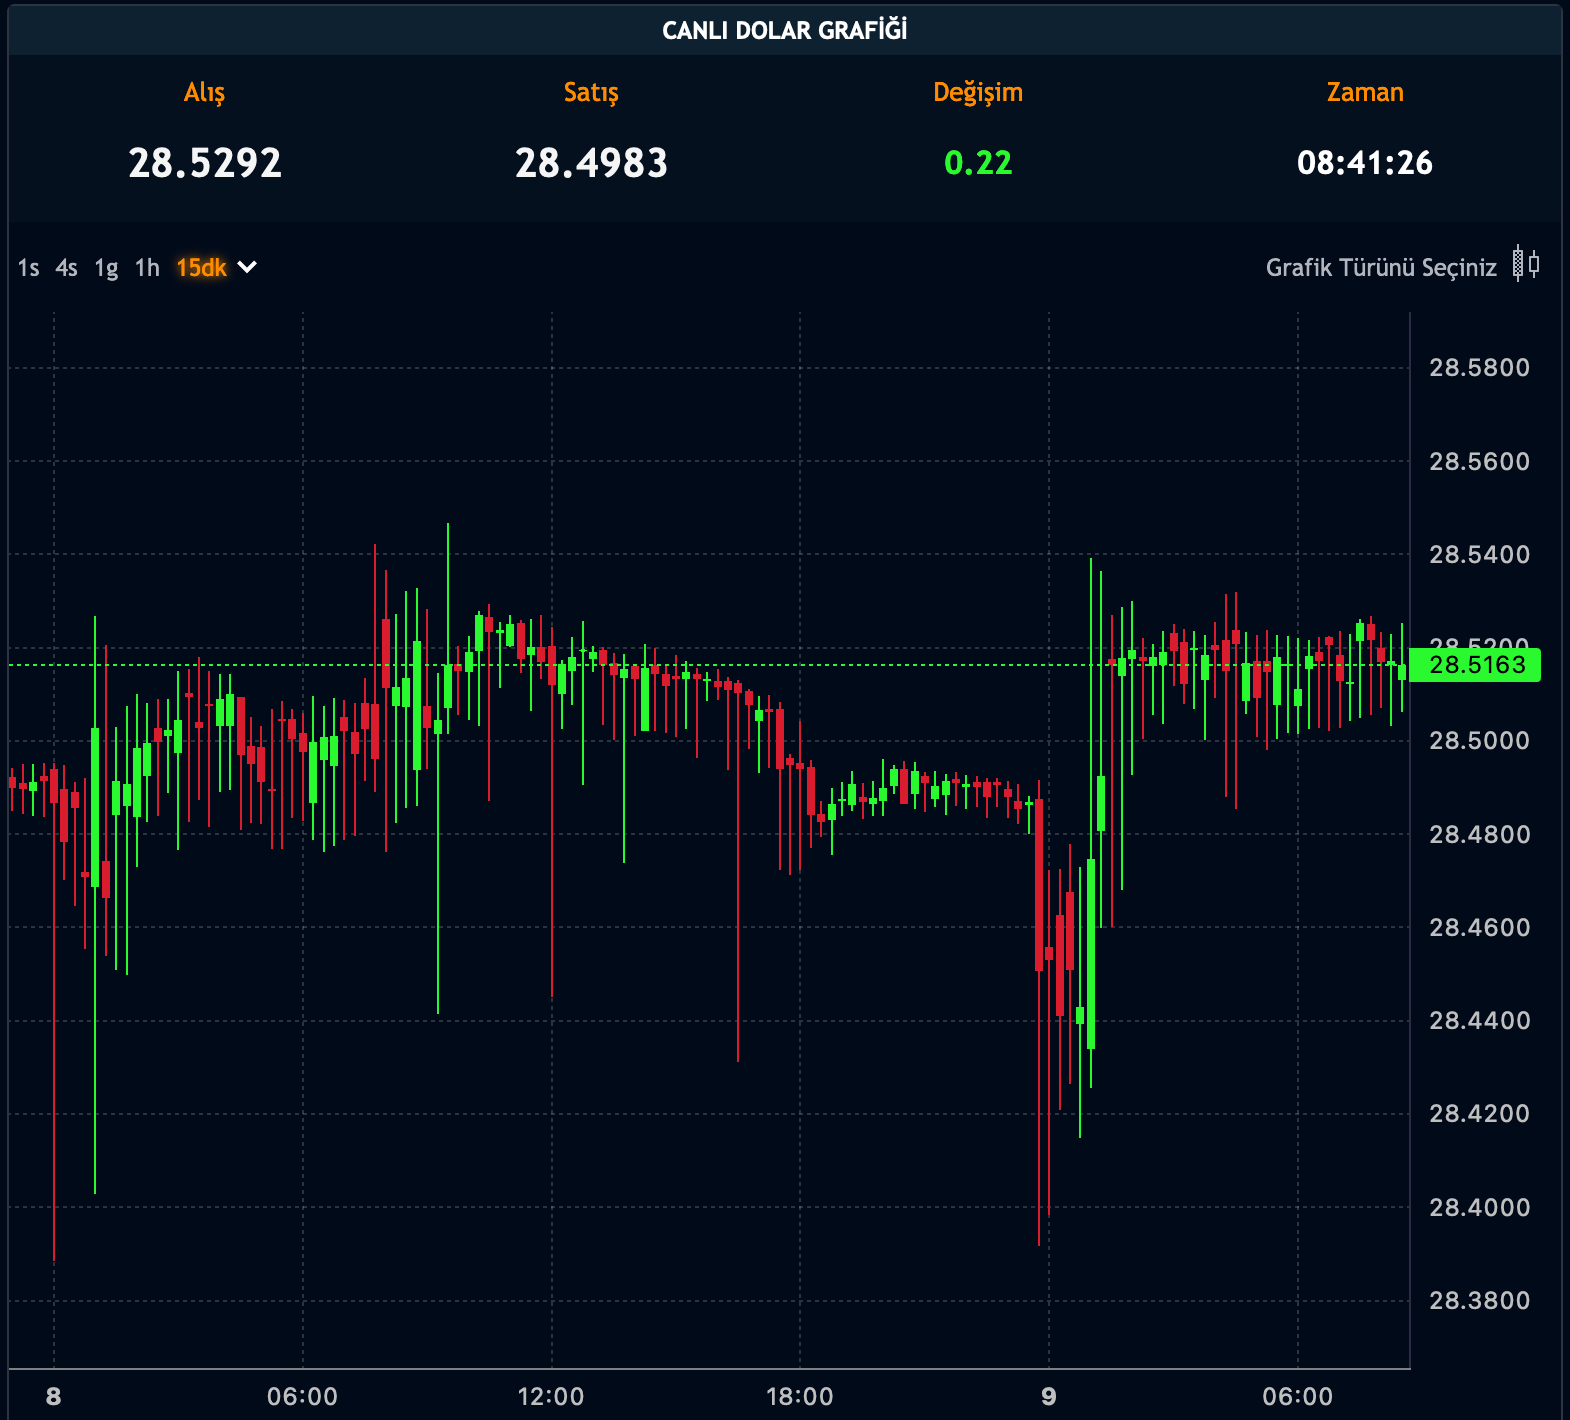The width and height of the screenshot is (1570, 1420).
Task: Open the candlestick chart type icon
Action: point(1526,265)
